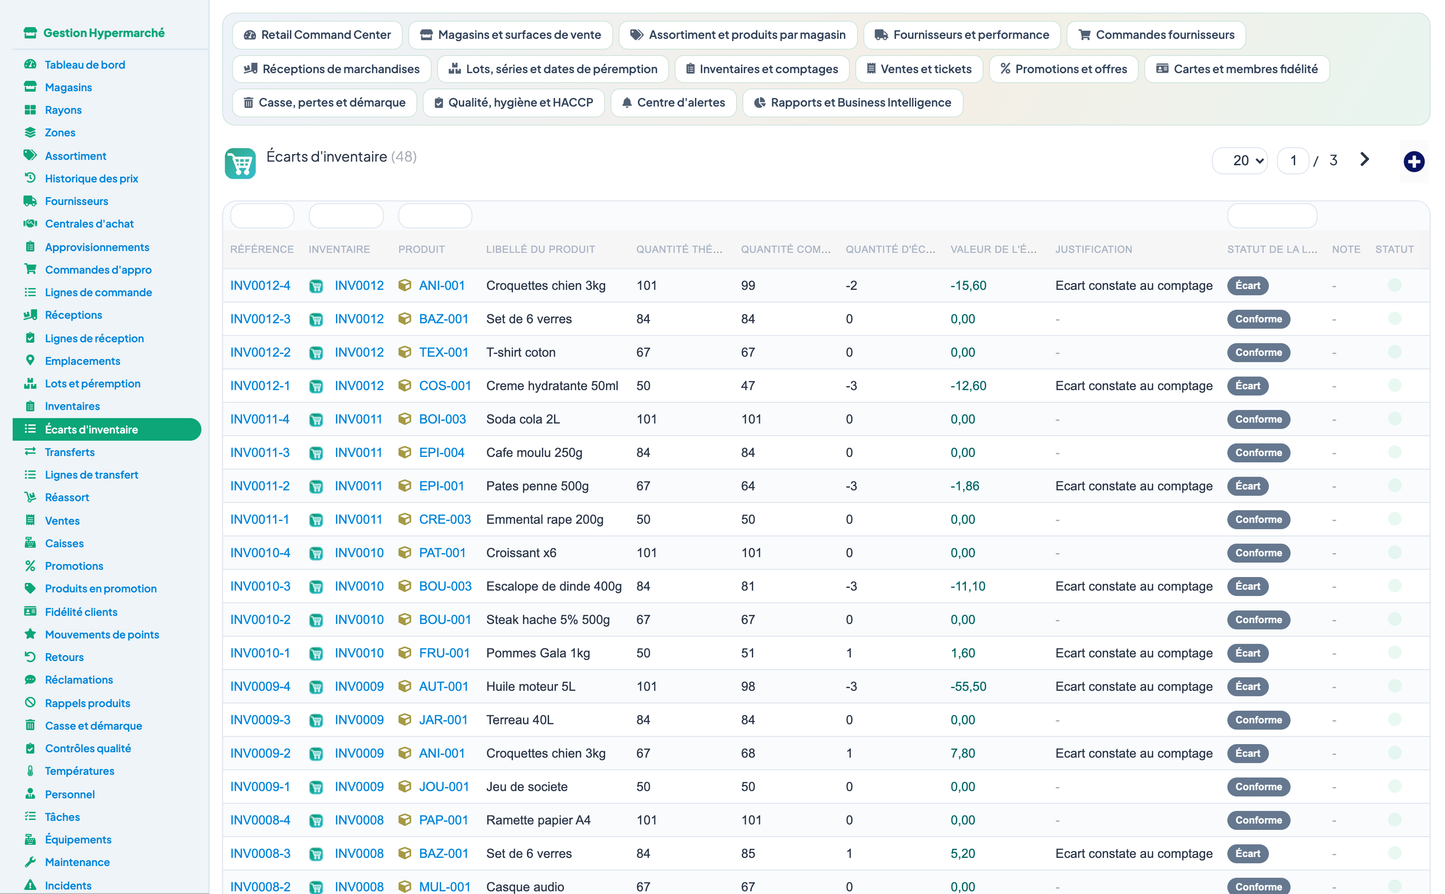The height and width of the screenshot is (894, 1445).
Task: Sort by Libellé du produit column header
Action: pyautogui.click(x=540, y=249)
